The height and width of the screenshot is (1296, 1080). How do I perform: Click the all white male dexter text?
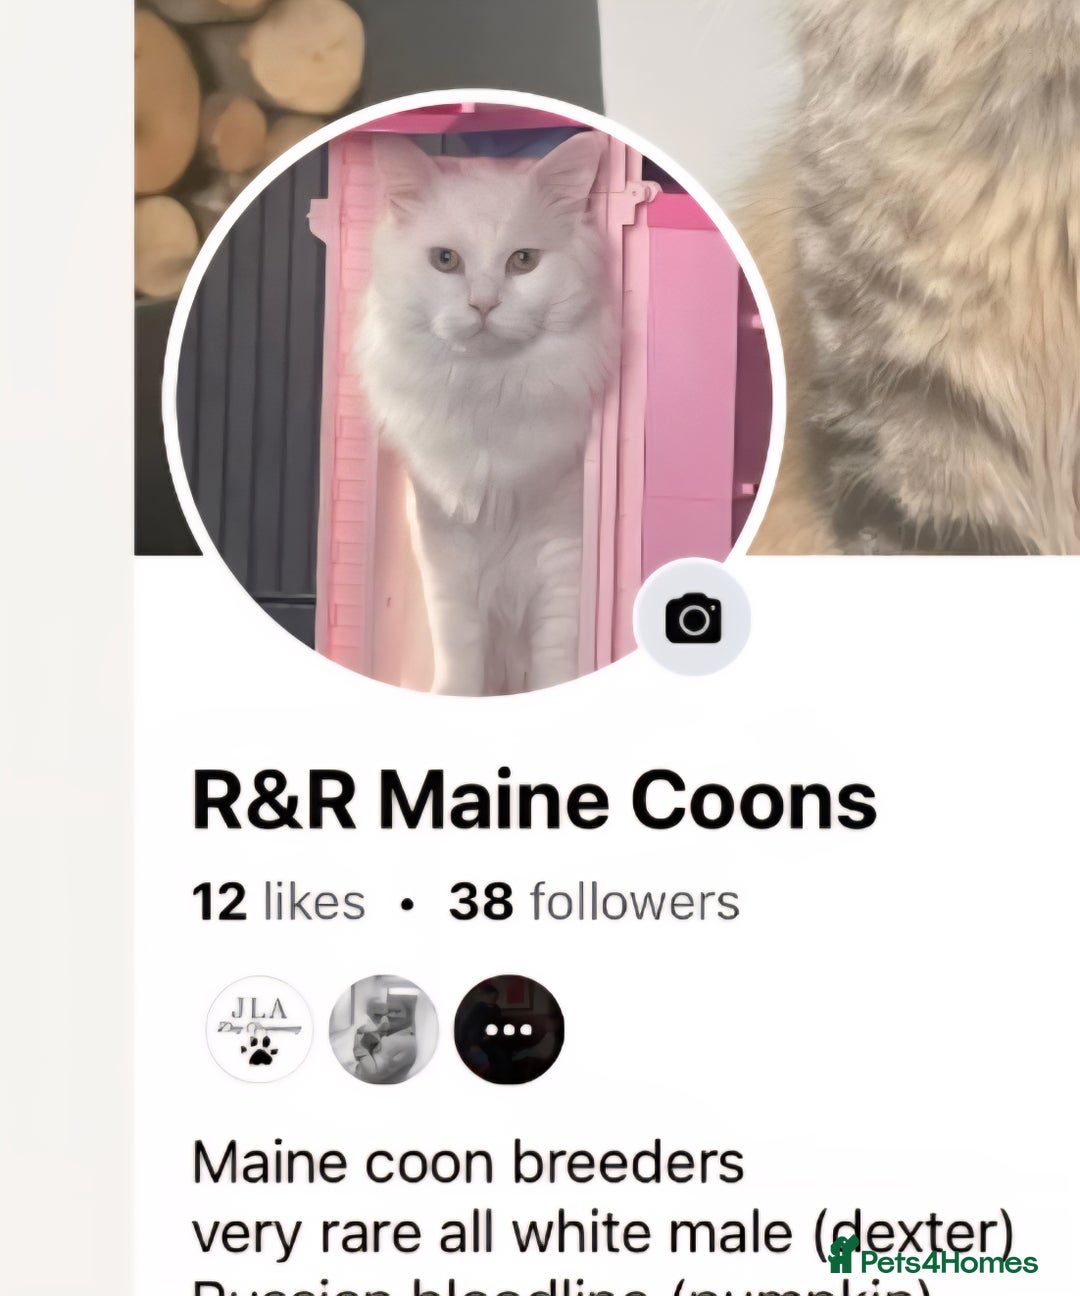(x=603, y=1234)
